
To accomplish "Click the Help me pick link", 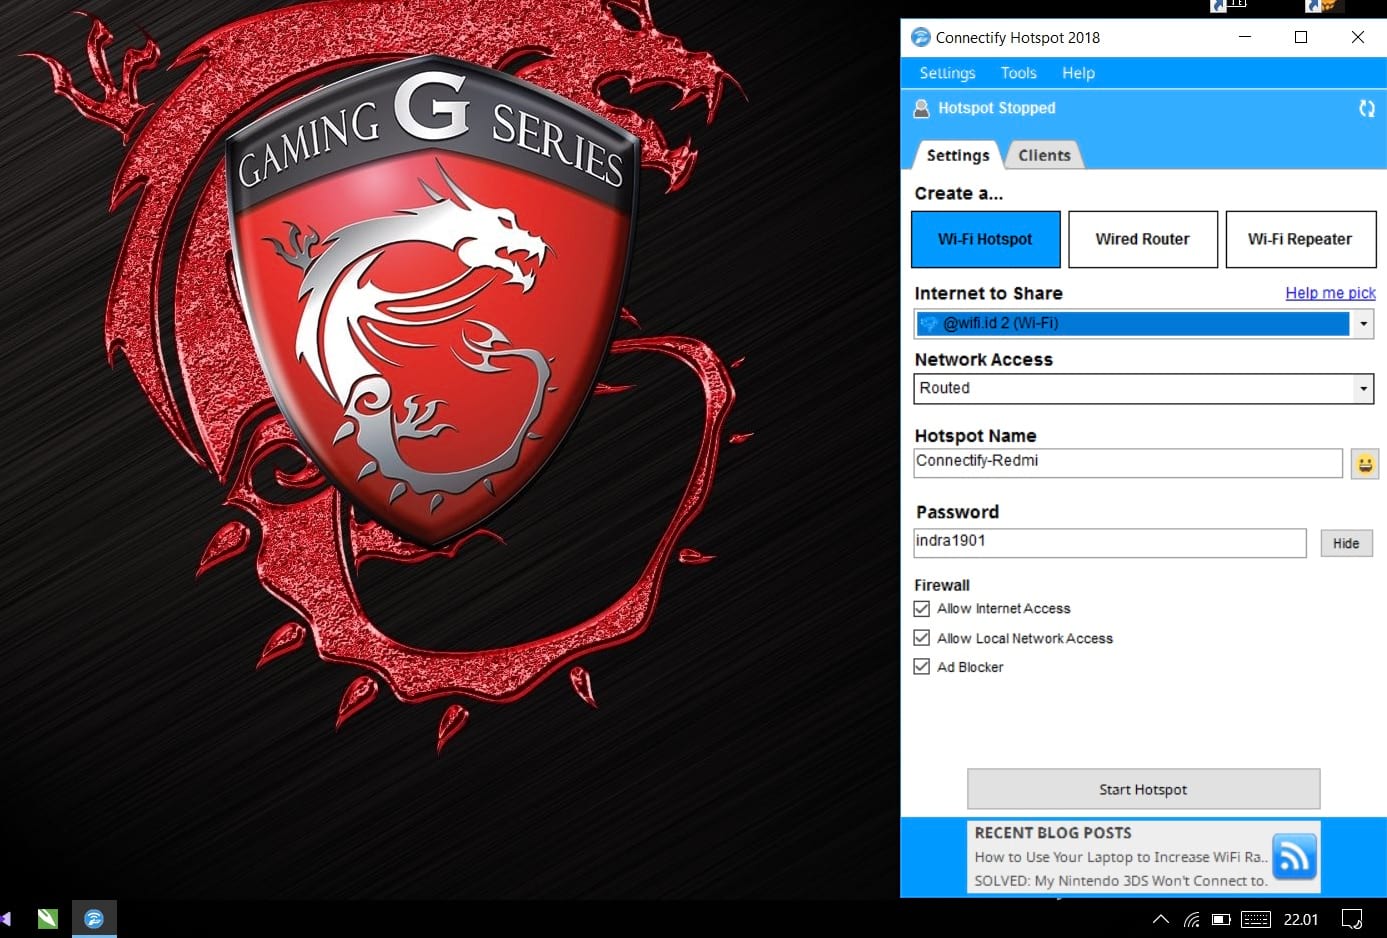I will point(1330,293).
